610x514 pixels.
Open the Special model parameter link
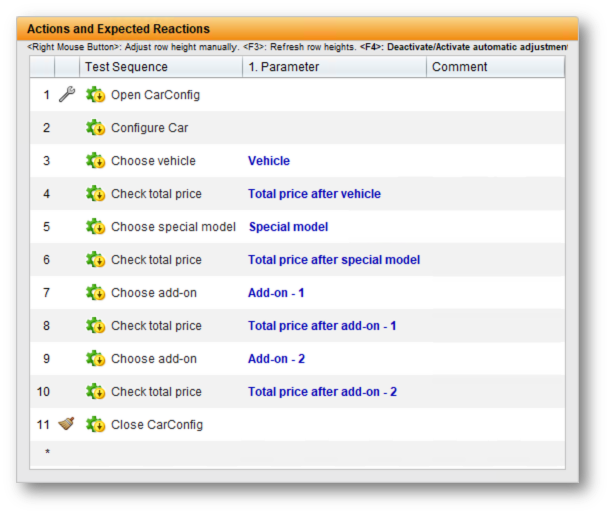(x=288, y=226)
